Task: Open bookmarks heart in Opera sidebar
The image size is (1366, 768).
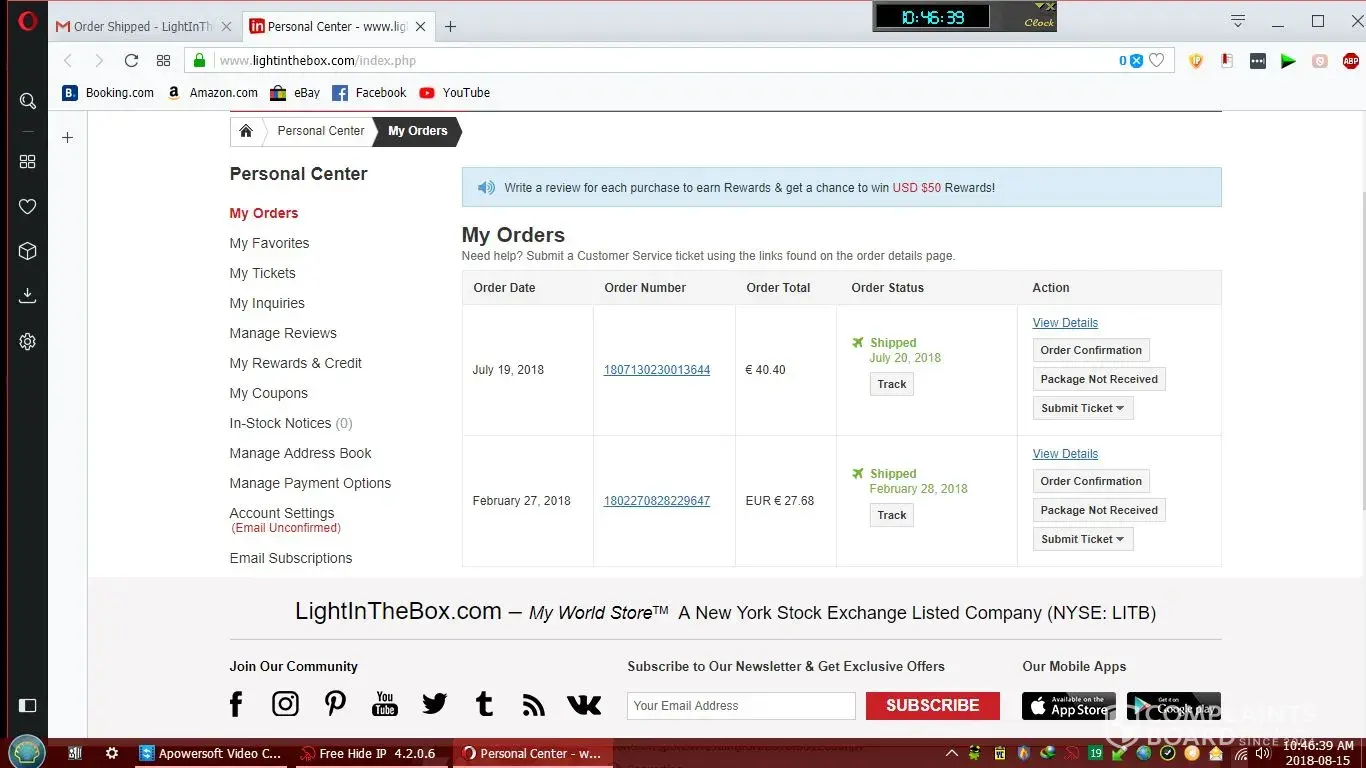Action: pos(28,206)
